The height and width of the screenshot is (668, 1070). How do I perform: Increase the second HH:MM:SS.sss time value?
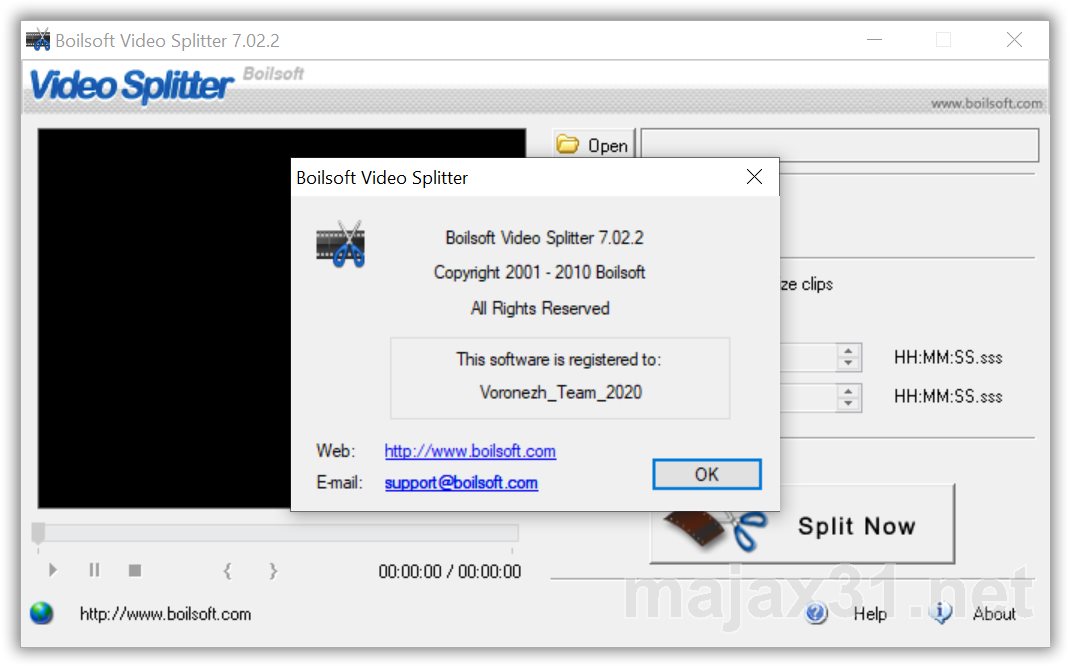848,391
